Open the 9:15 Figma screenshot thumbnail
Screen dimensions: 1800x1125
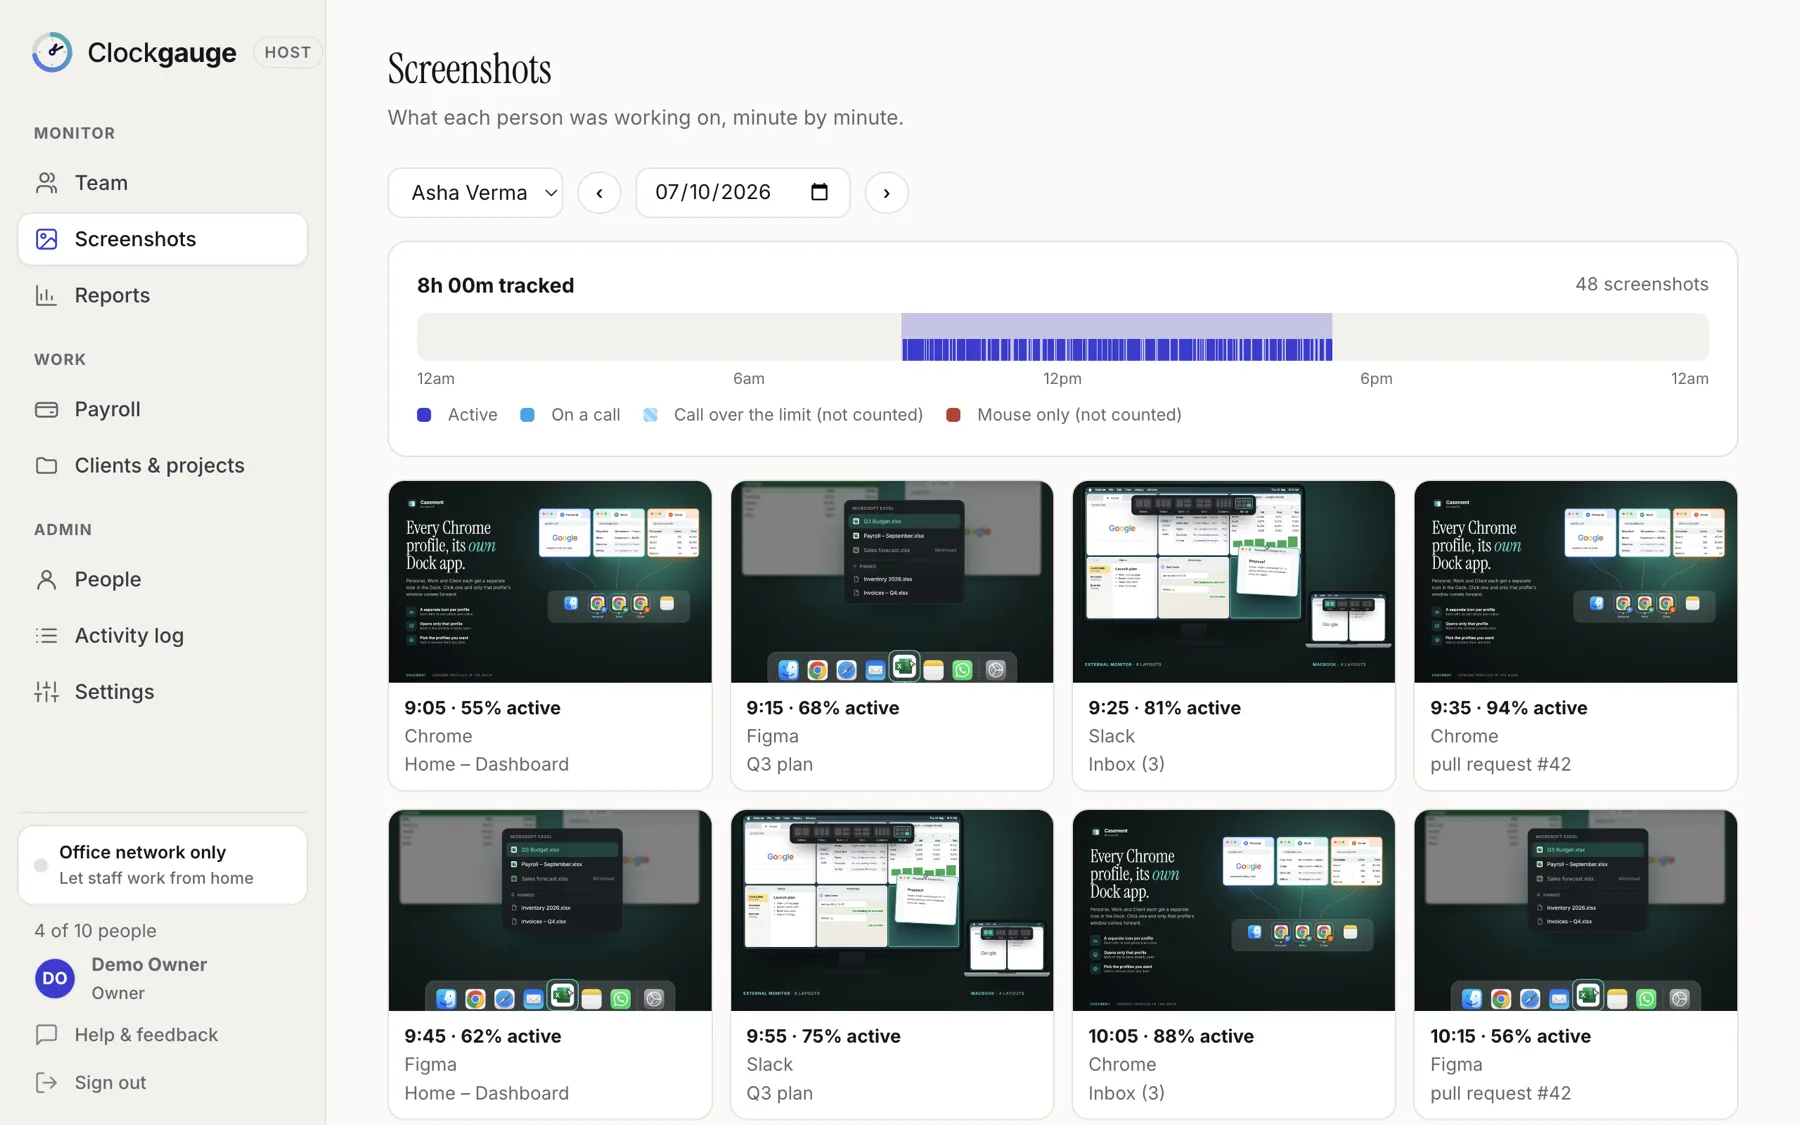tap(892, 582)
